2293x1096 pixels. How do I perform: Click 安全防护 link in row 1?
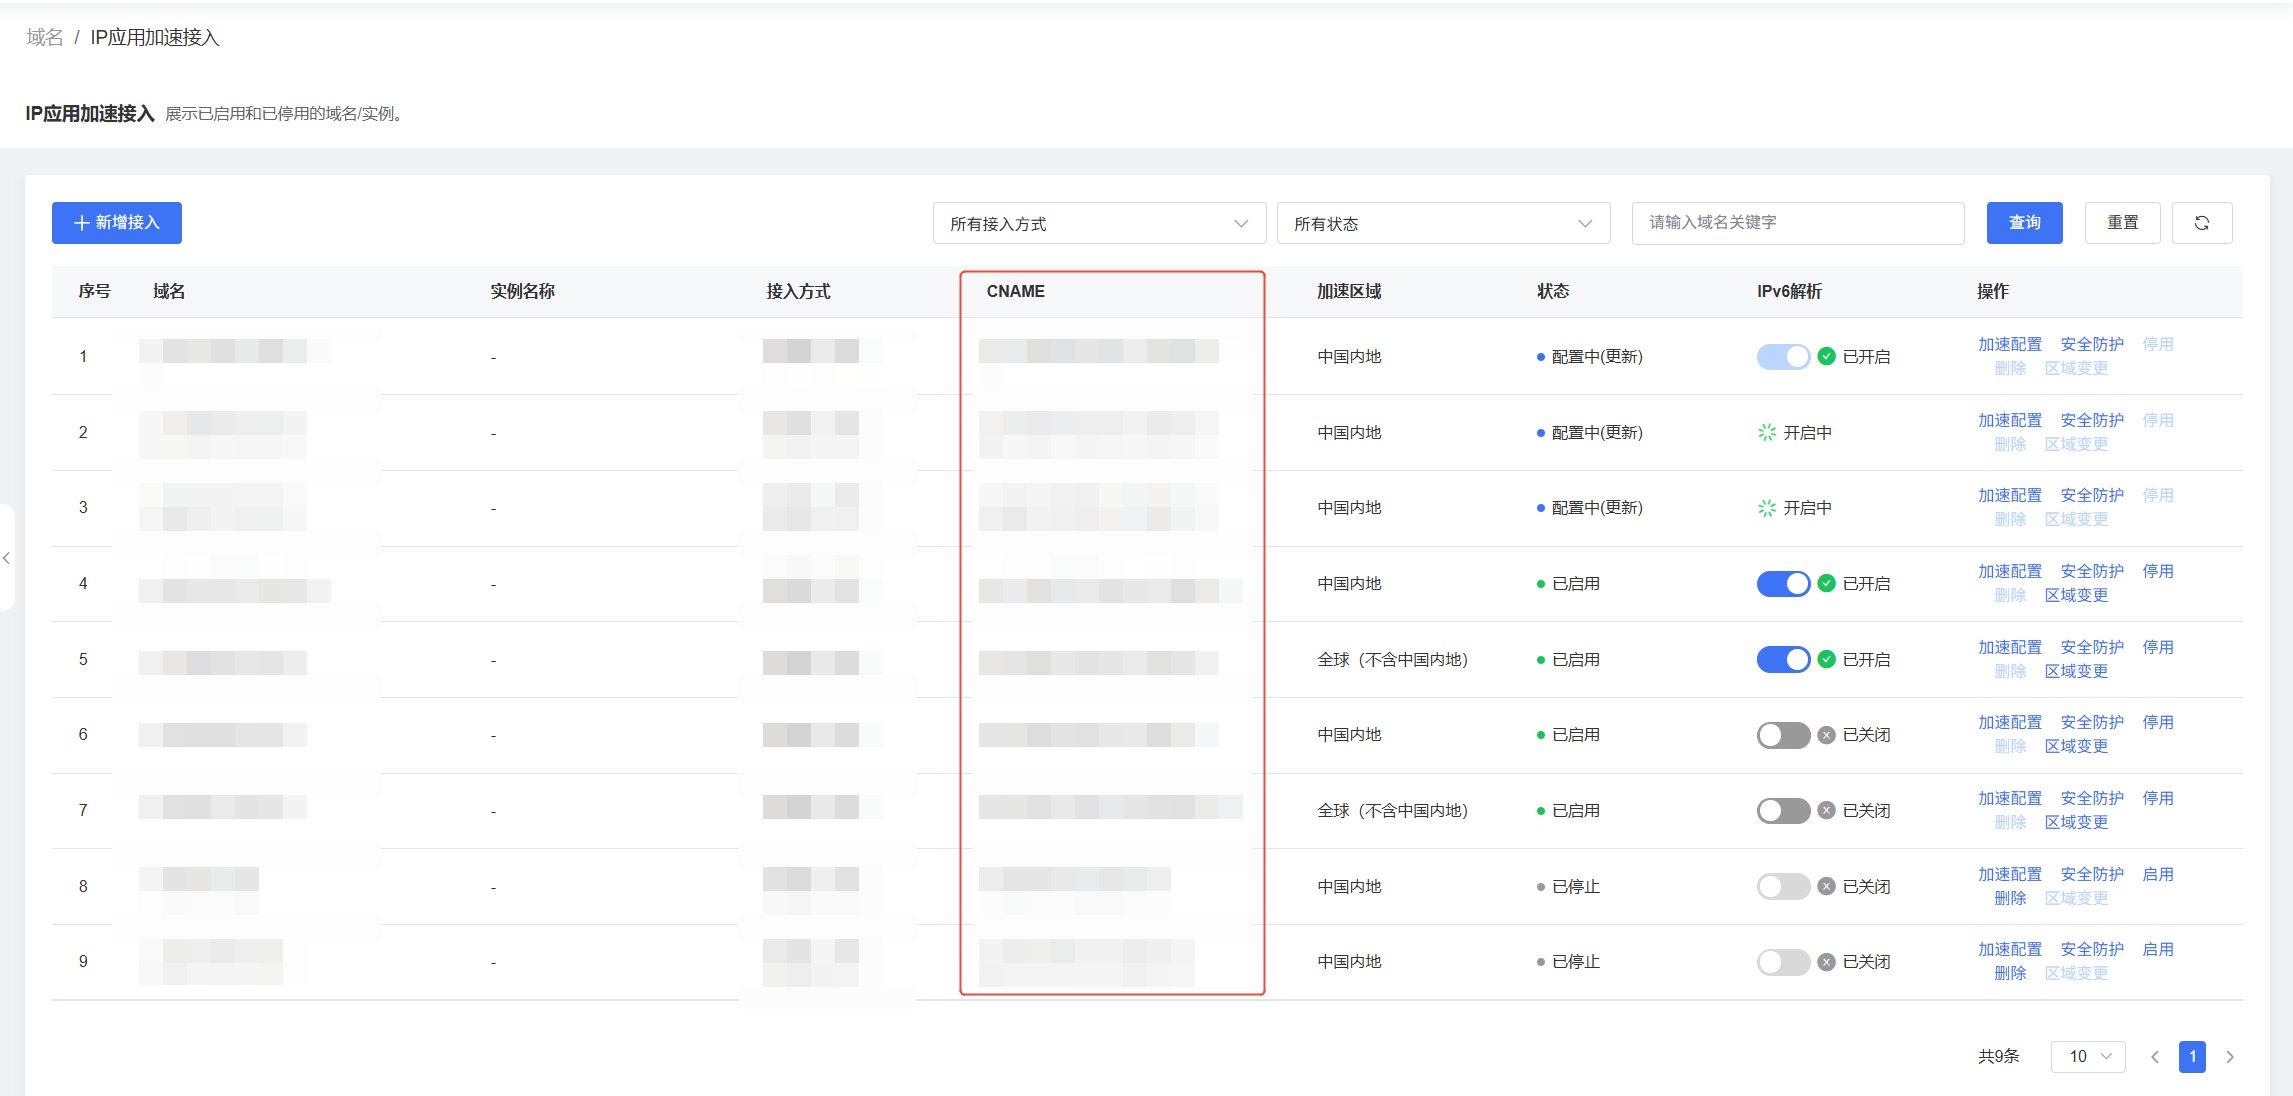(x=2091, y=344)
